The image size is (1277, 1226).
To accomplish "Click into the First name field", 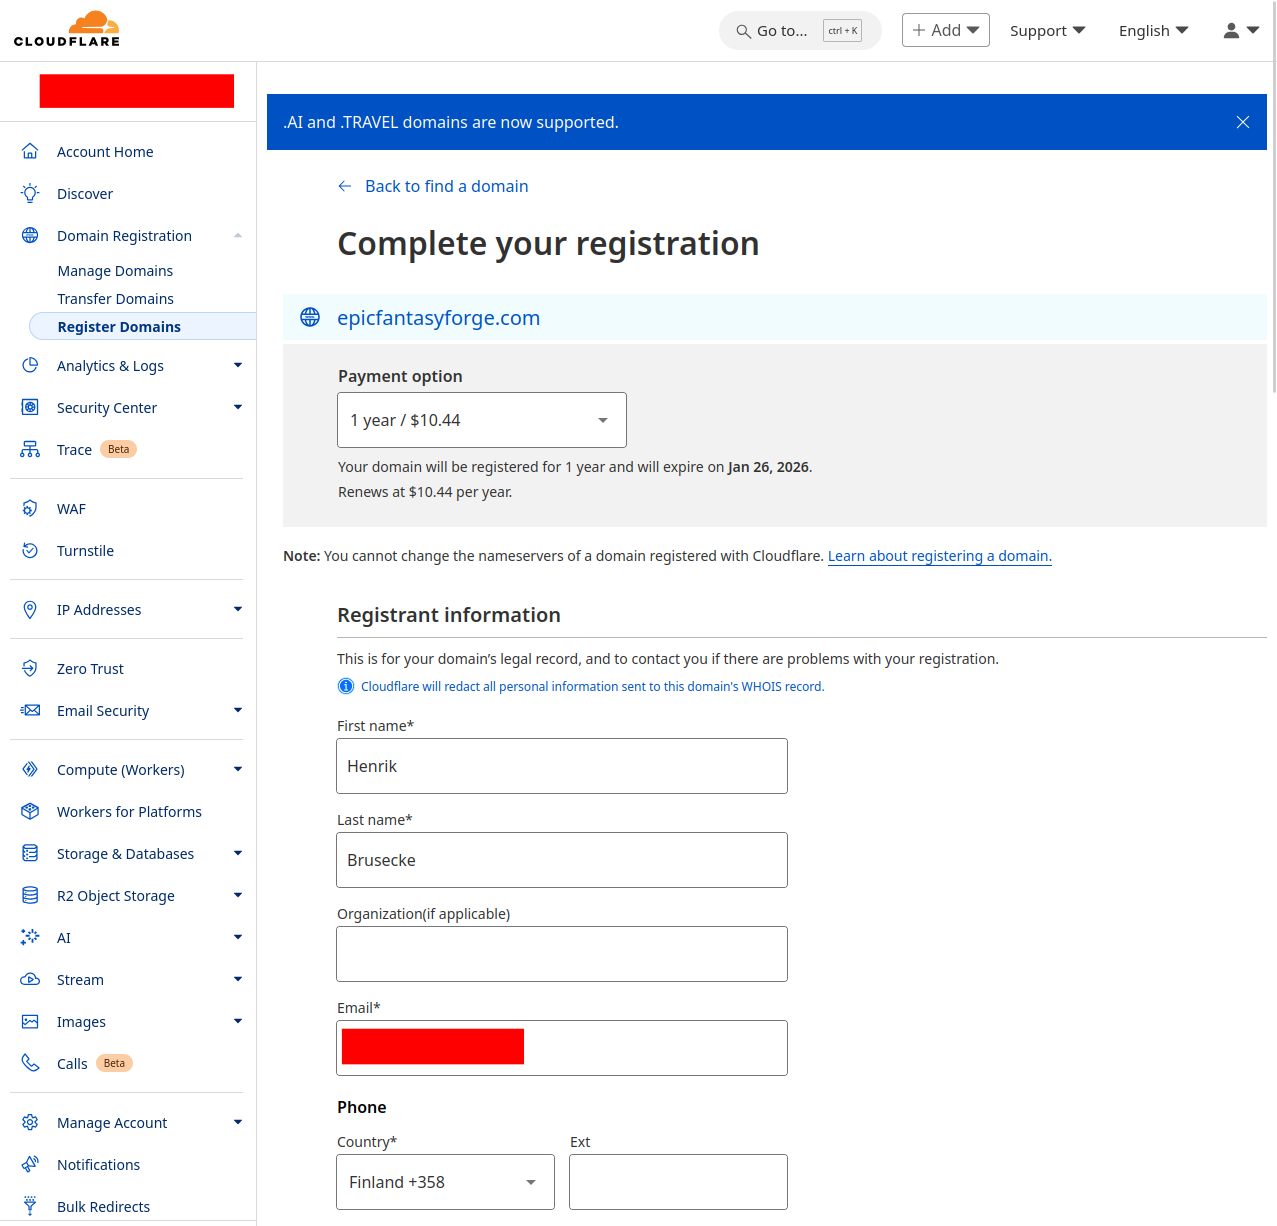I will click(x=562, y=766).
